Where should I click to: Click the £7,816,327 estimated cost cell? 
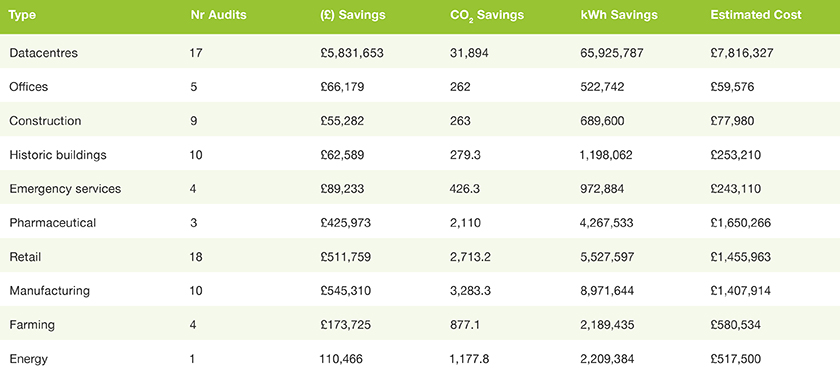(742, 53)
